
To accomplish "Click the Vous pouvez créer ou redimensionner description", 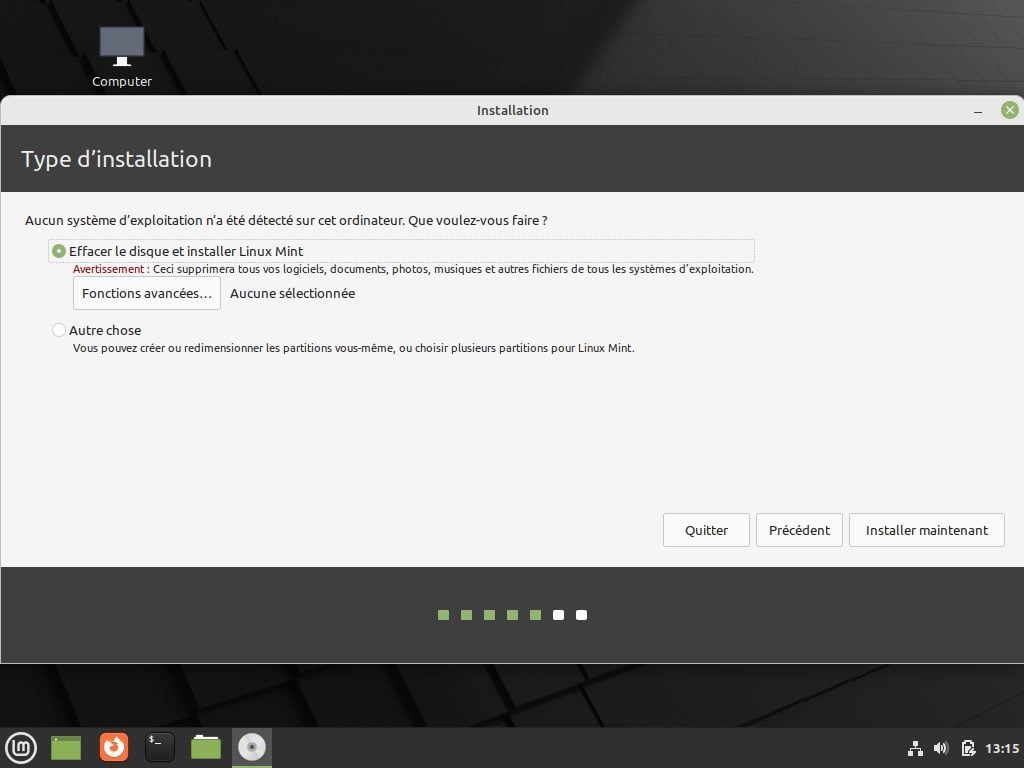I will pos(353,348).
